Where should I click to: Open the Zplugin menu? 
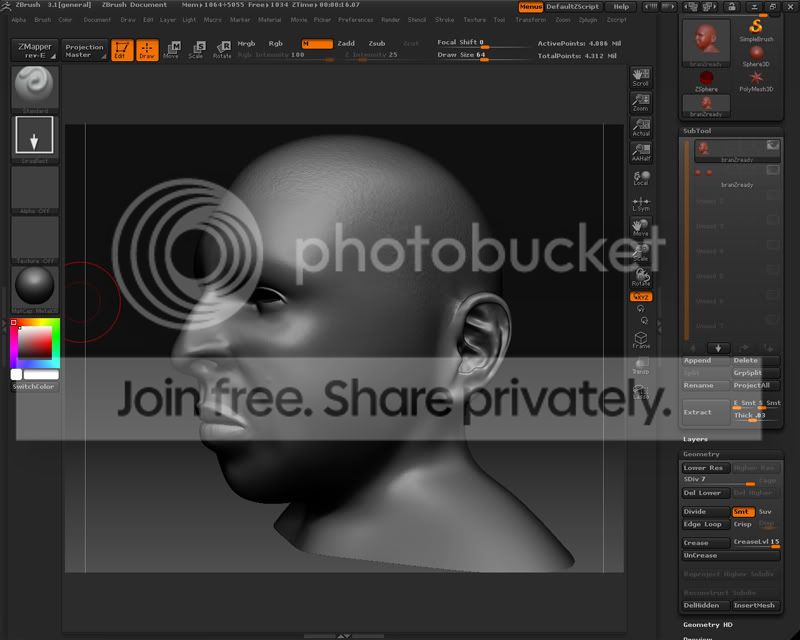[x=589, y=19]
